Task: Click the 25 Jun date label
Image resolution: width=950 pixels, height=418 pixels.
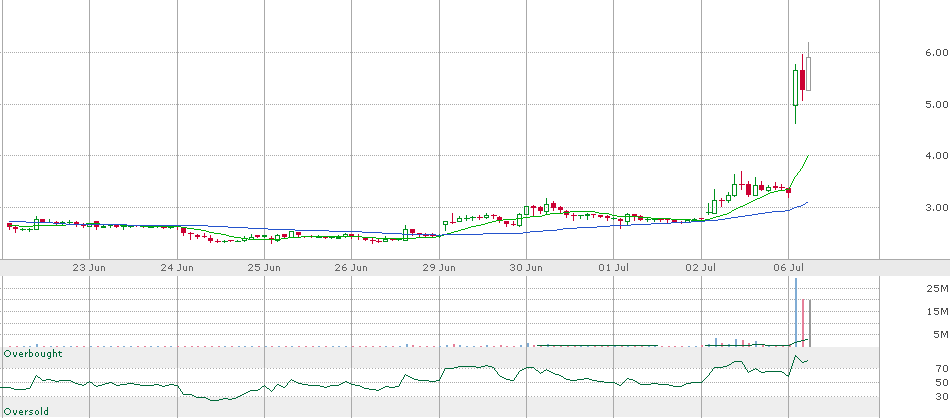Action: (x=265, y=267)
